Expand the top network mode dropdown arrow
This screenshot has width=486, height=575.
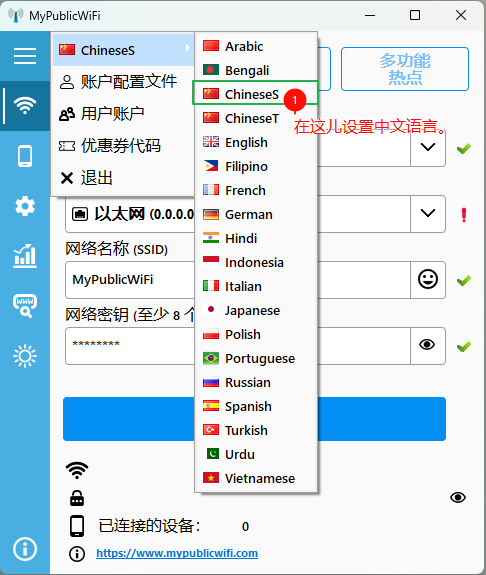tap(428, 147)
